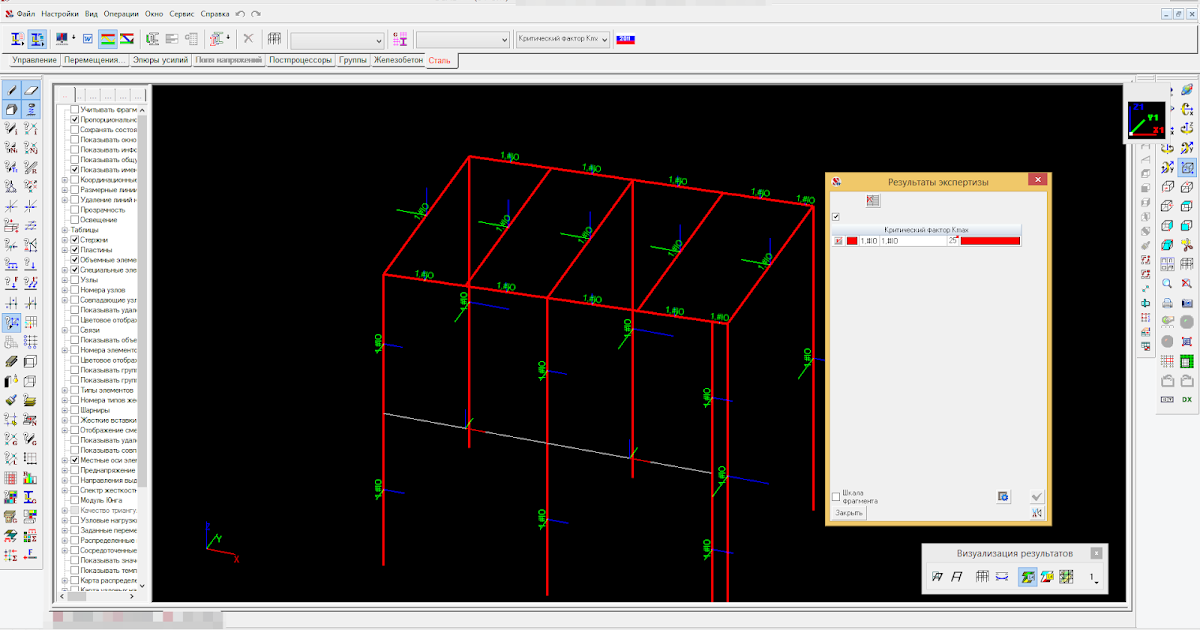Open the empty combo box after pink grid icon
Viewport: 1200px width, 630px height.
(x=463, y=39)
